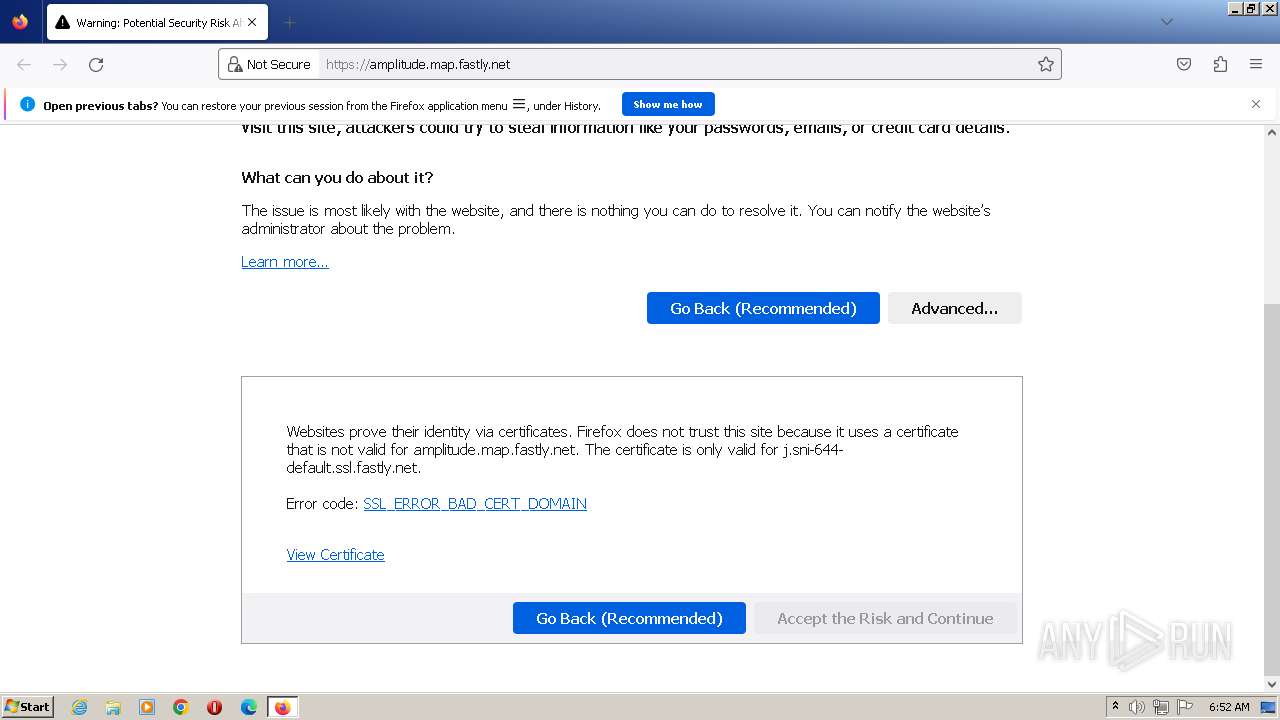Open the Windows Start menu
This screenshot has height=720, width=1280.
click(x=28, y=707)
